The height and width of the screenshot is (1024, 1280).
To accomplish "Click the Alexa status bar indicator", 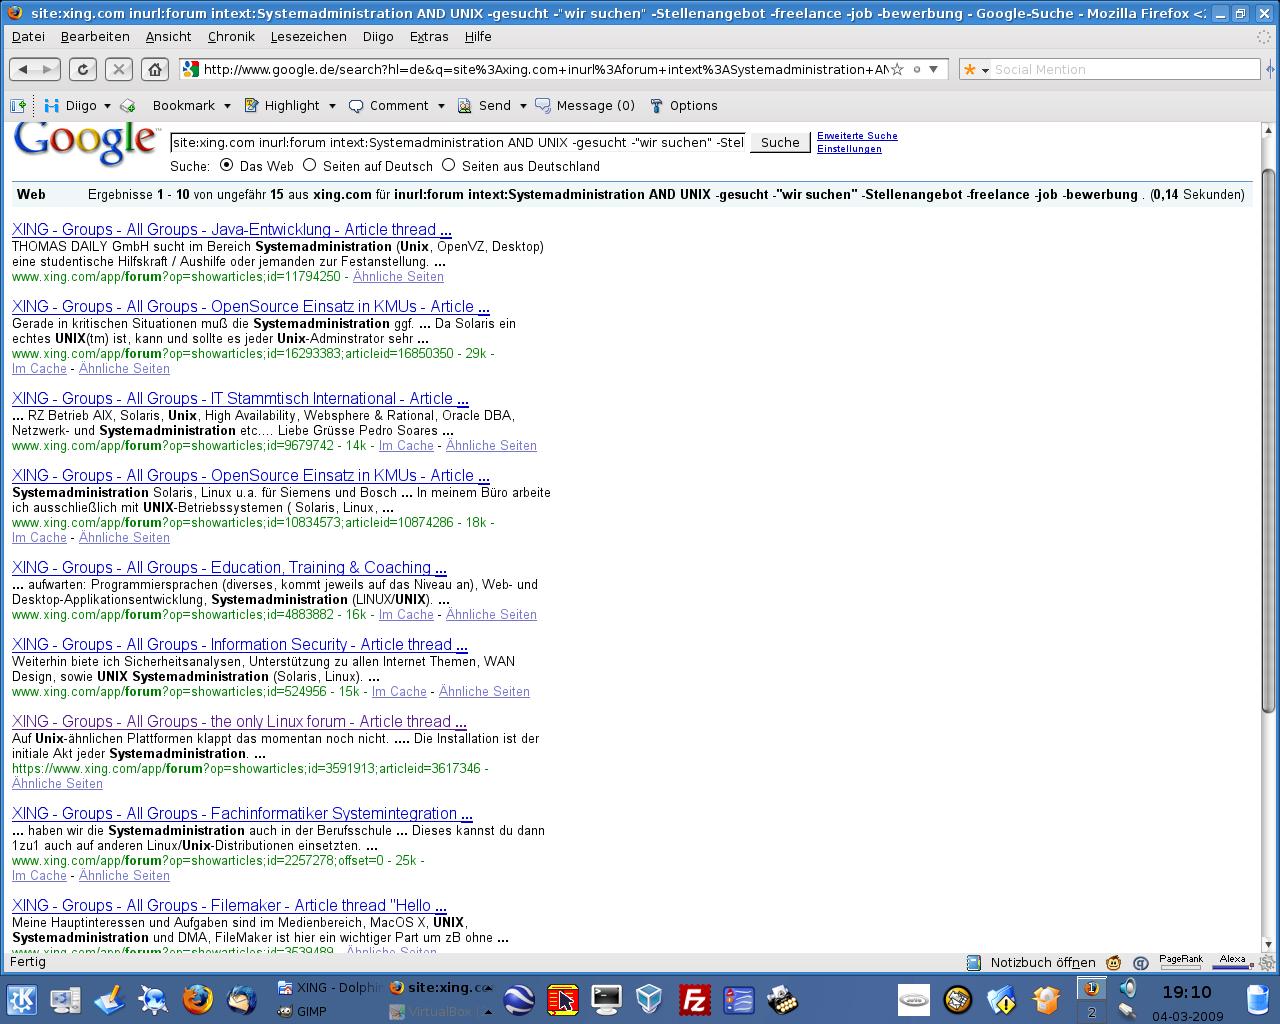I will [x=1232, y=962].
